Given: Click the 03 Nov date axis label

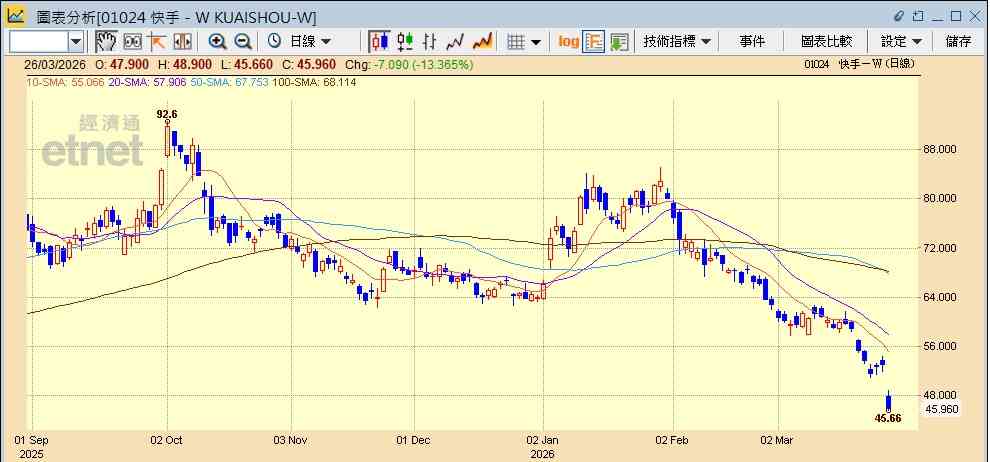Looking at the screenshot, I should tap(291, 440).
